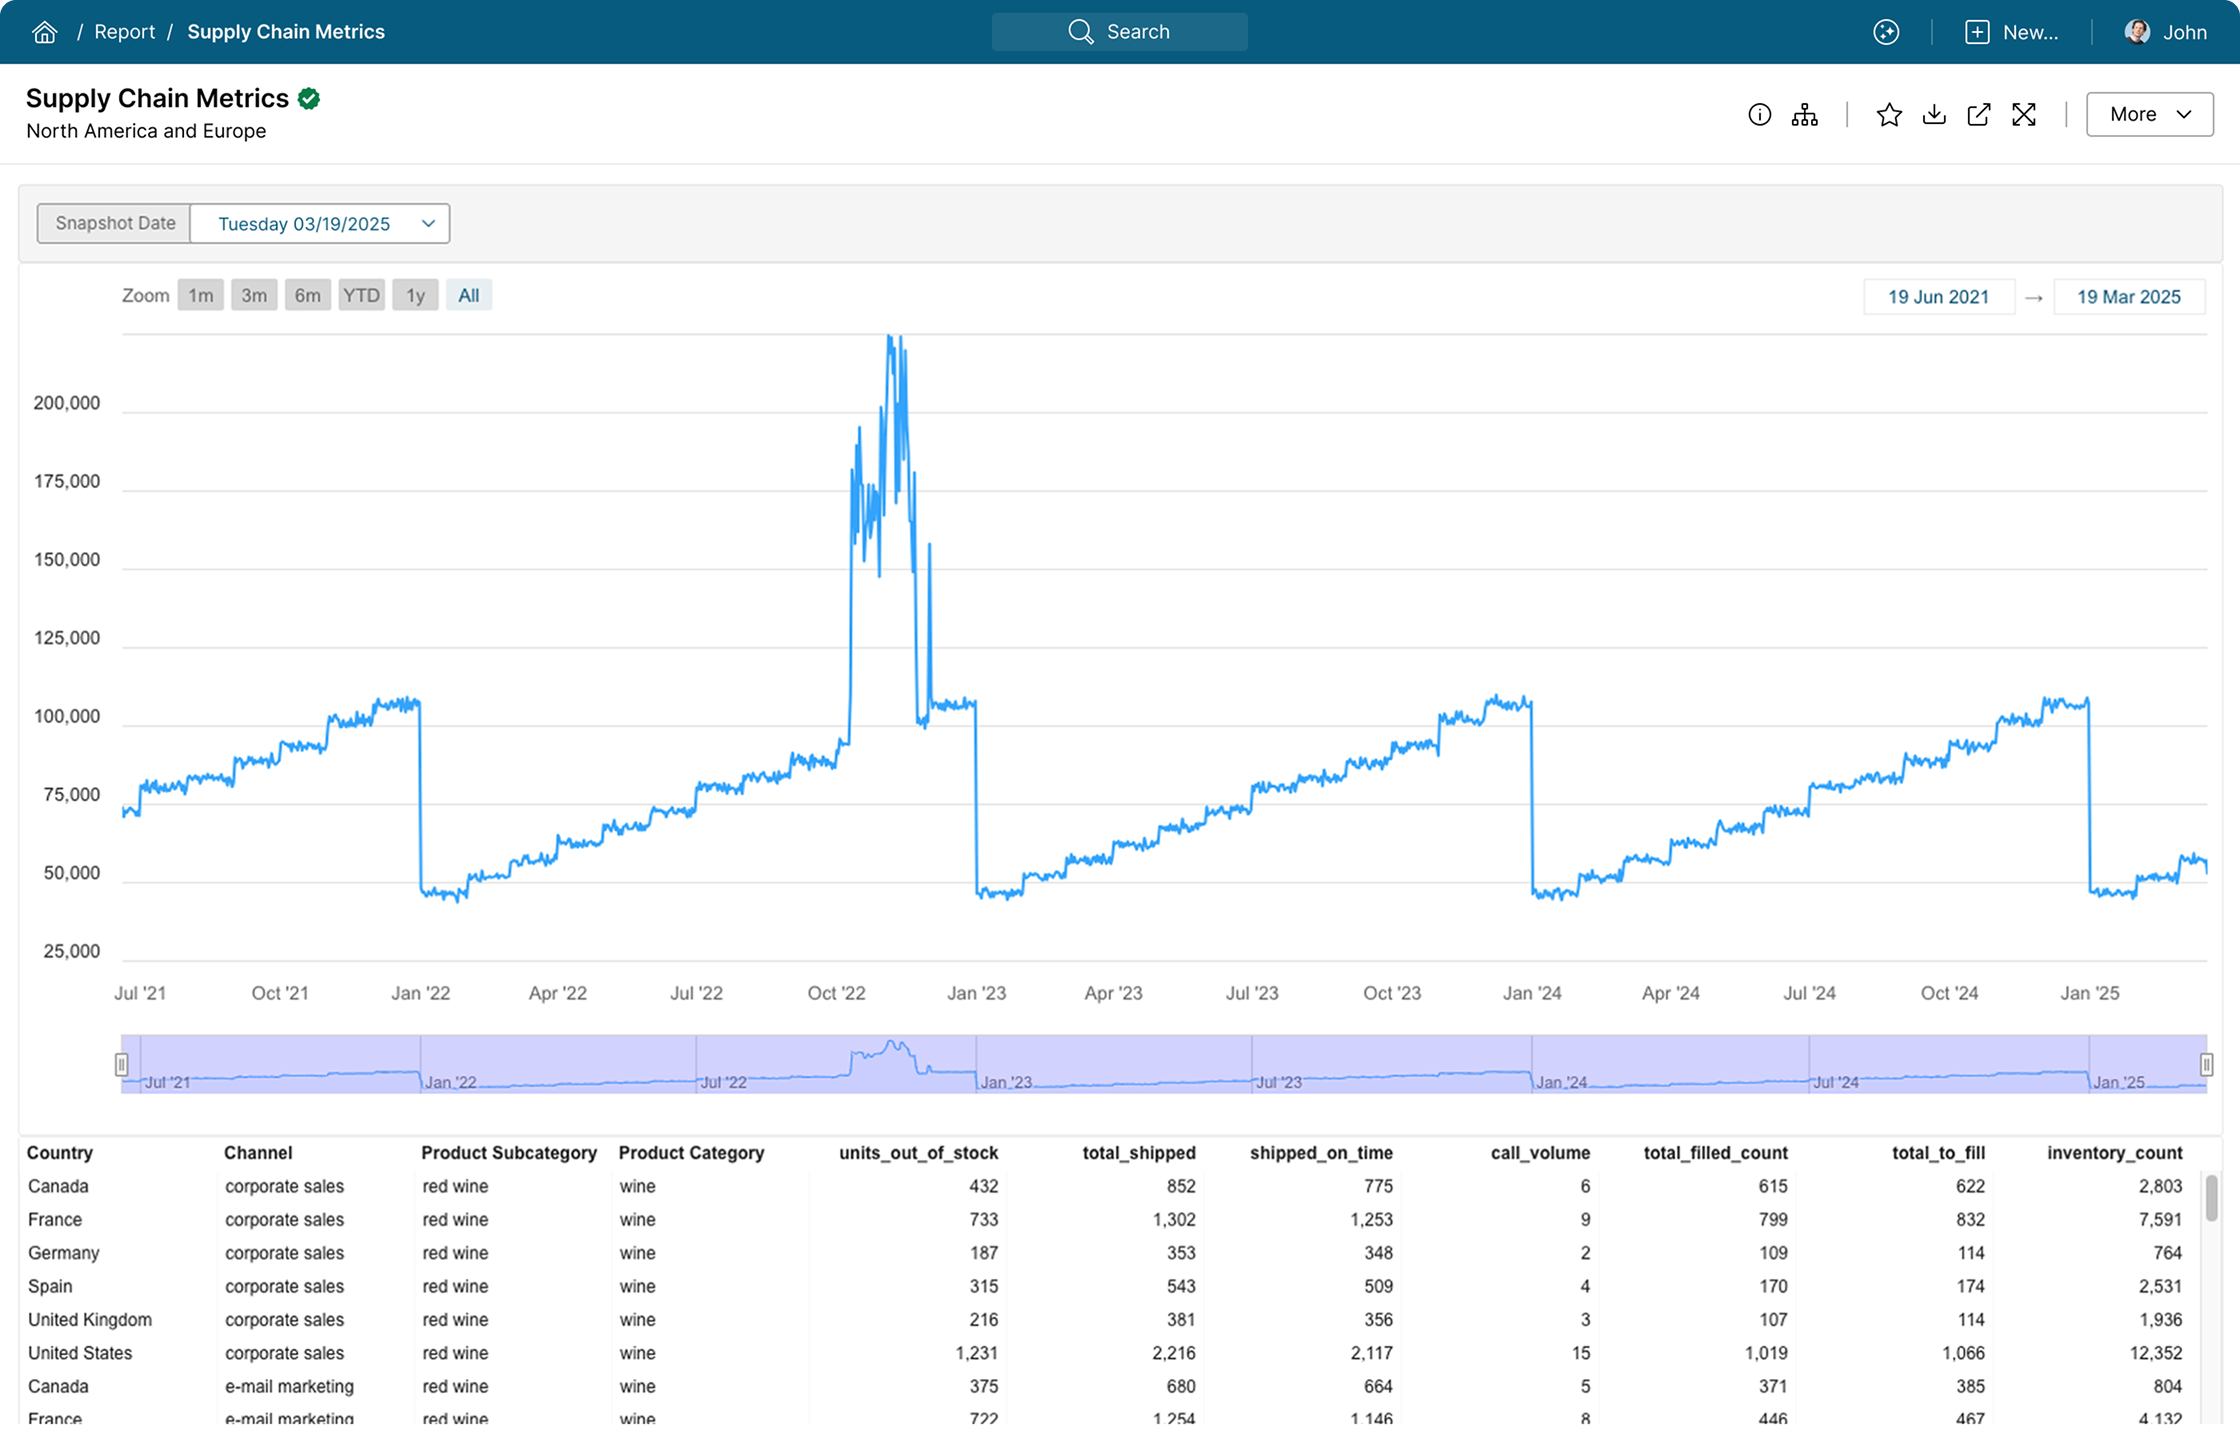
Task: Click the globe icon in the top bar
Action: pyautogui.click(x=1886, y=31)
